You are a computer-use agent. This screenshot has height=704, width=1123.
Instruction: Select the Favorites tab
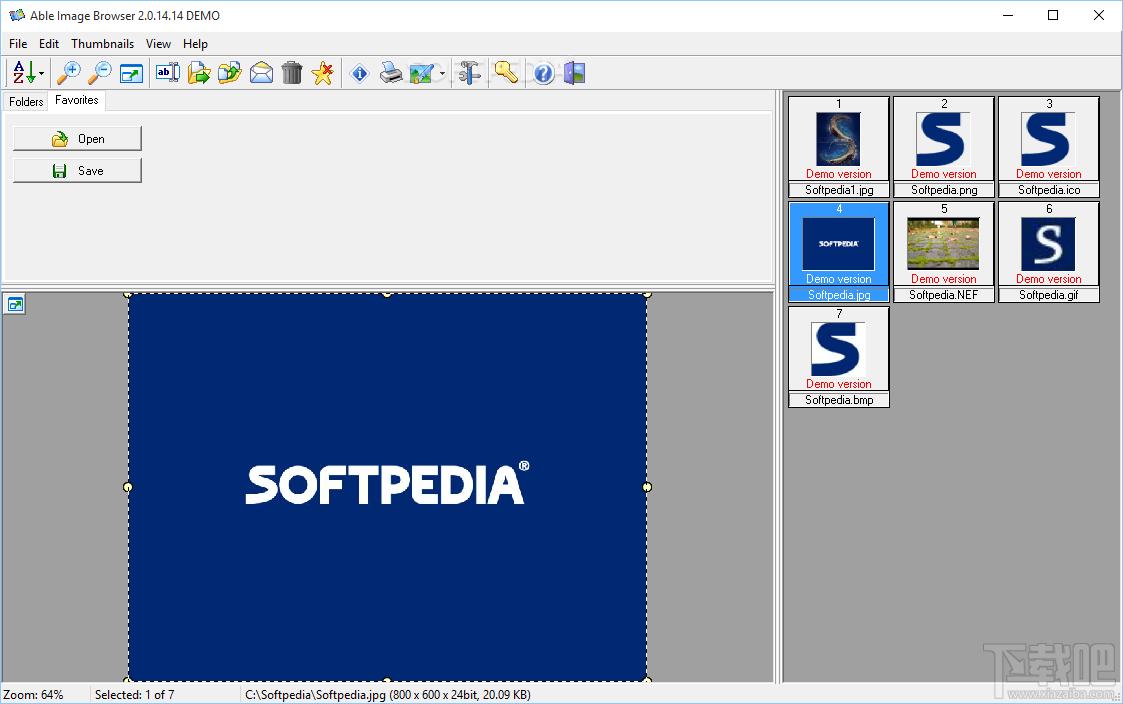(77, 100)
